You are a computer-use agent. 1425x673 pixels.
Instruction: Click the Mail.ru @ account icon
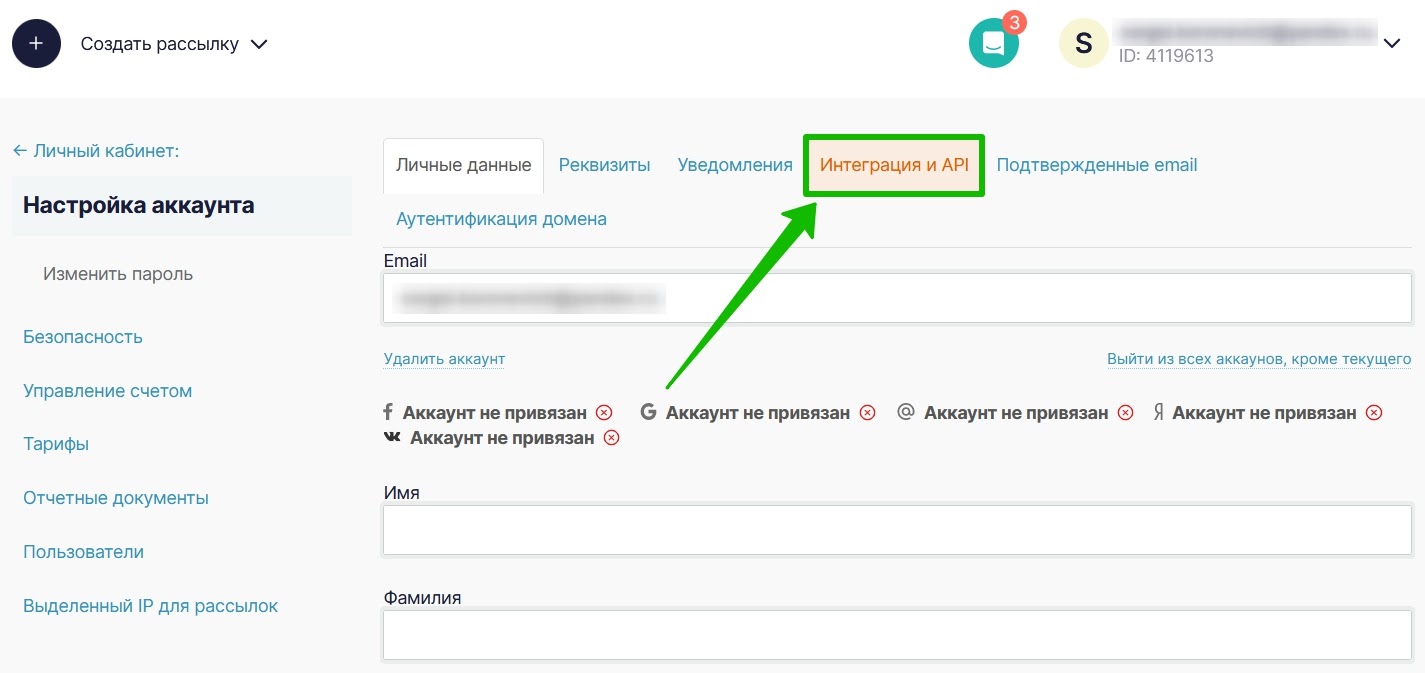906,412
